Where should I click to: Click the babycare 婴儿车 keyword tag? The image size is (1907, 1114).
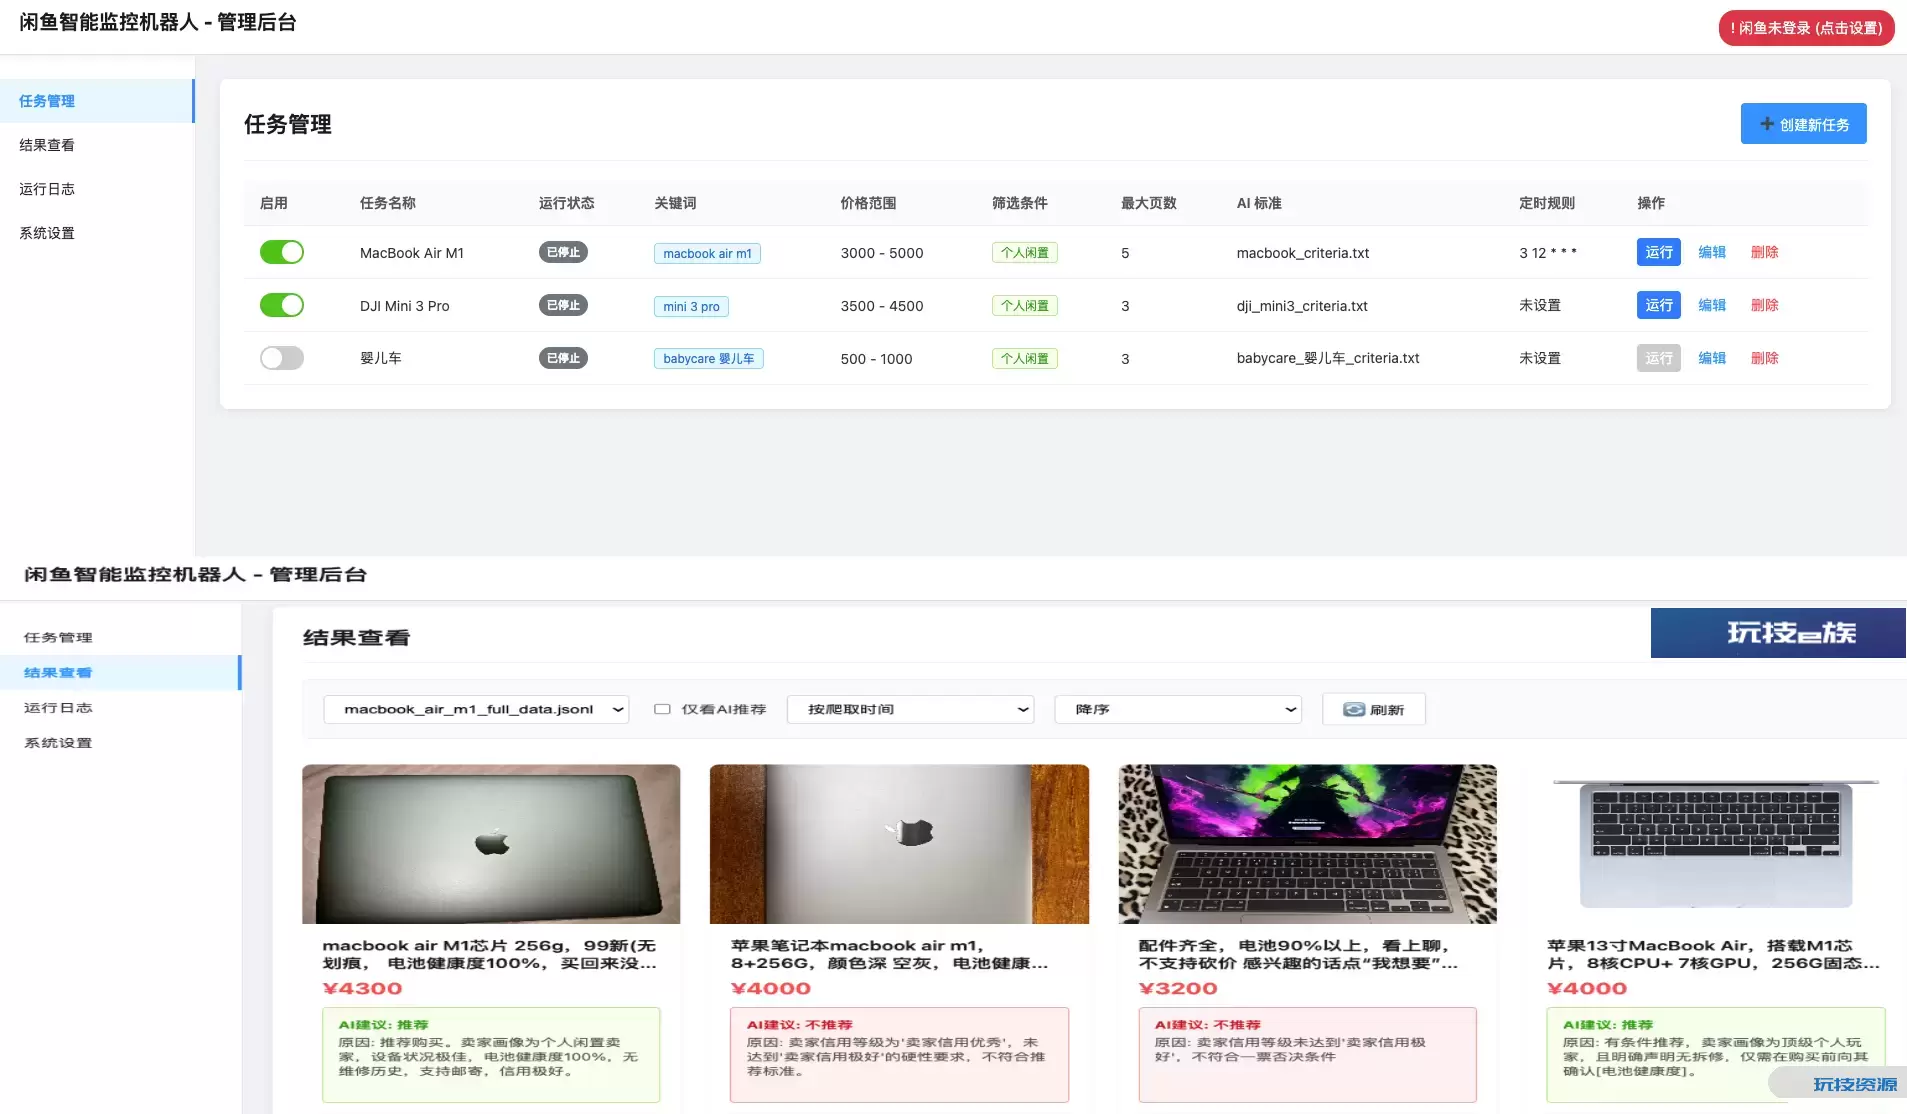click(709, 358)
